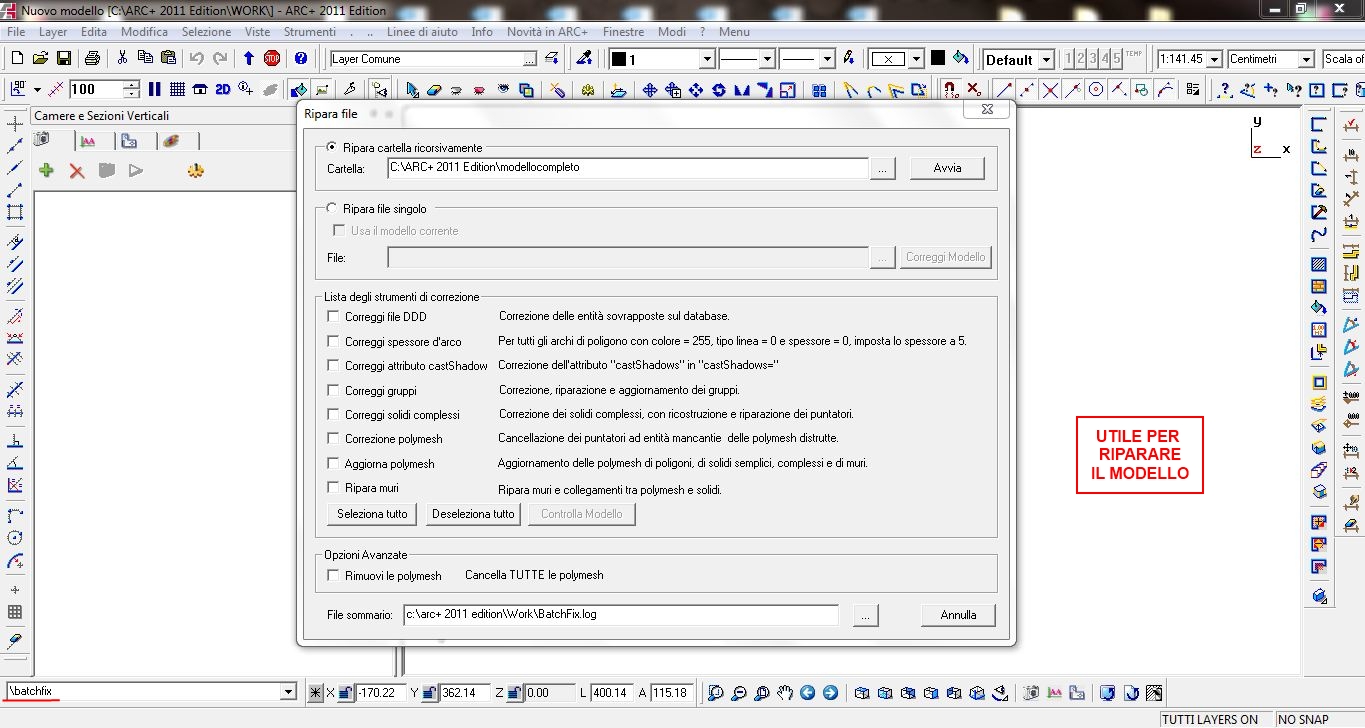The height and width of the screenshot is (728, 1365).
Task: Click the blue up arrow icon
Action: (x=249, y=59)
